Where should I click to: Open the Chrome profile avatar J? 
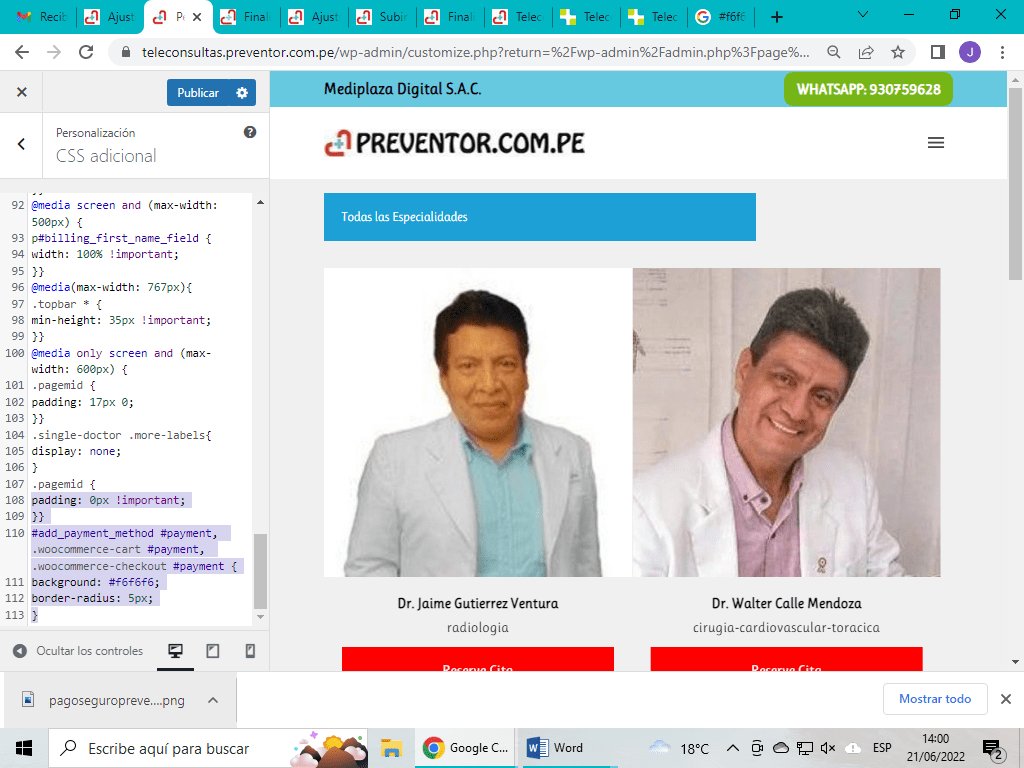(970, 52)
